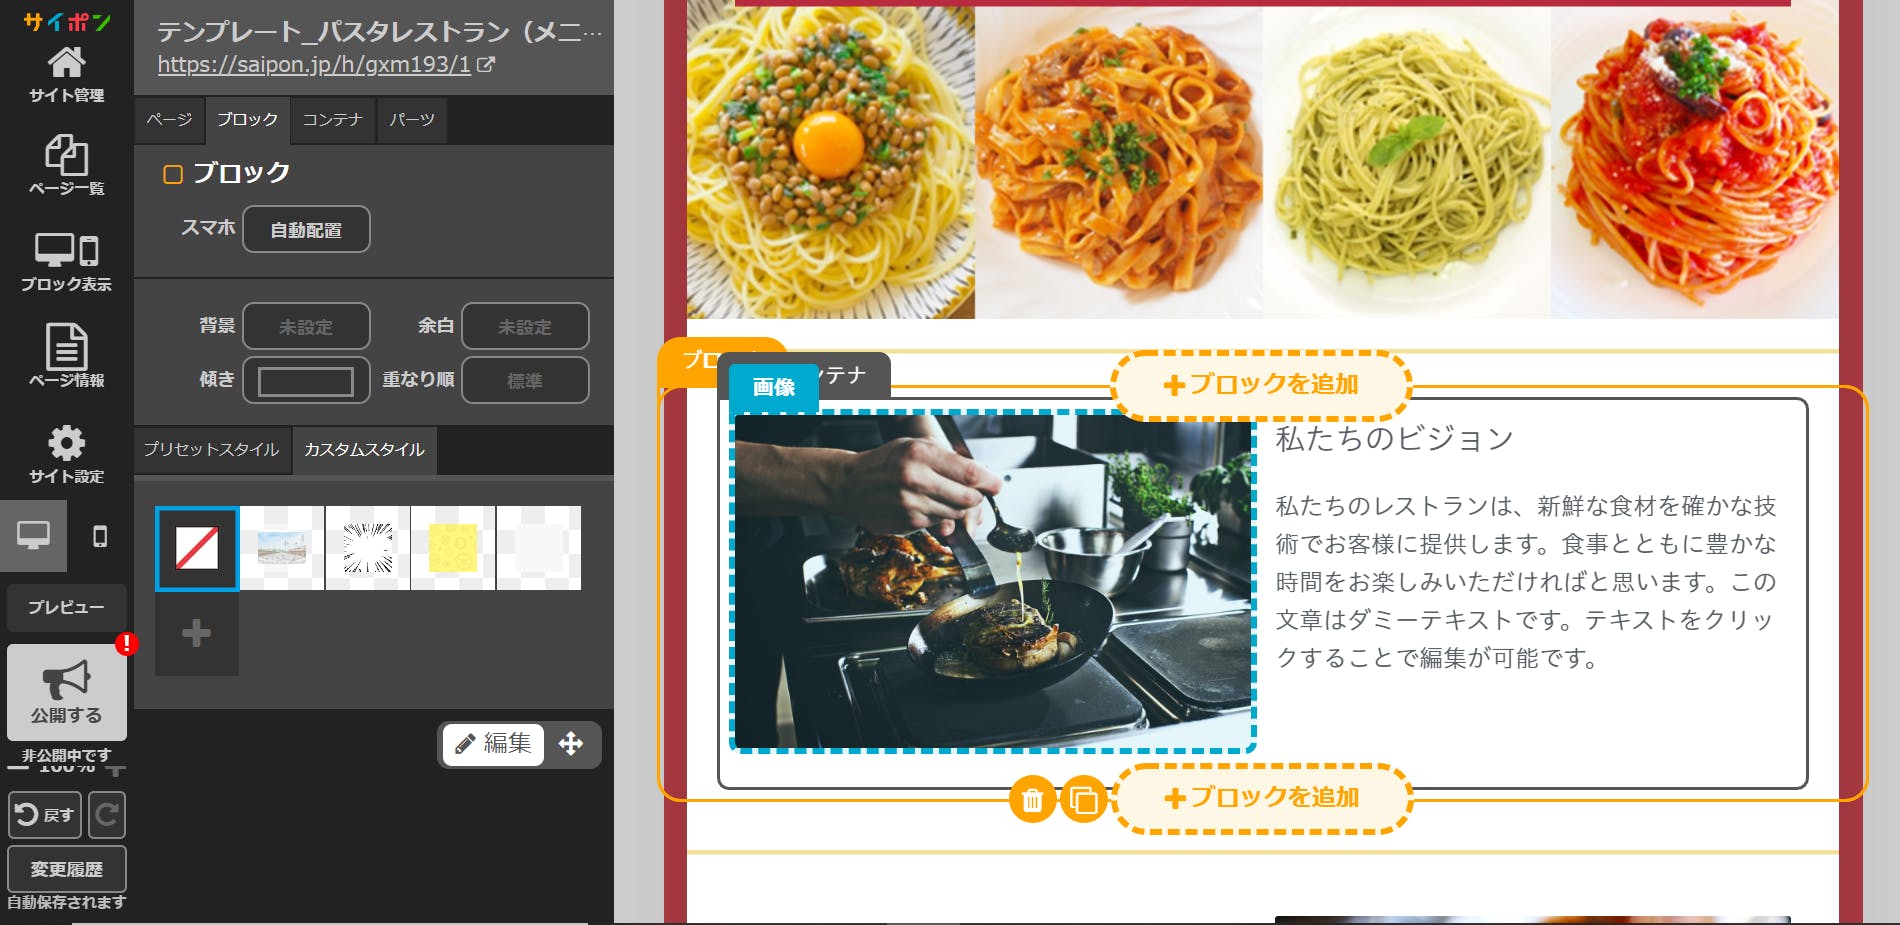Screen dimensions: 1900x925
Task: Select the no-style slashed swatch
Action: [x=197, y=548]
